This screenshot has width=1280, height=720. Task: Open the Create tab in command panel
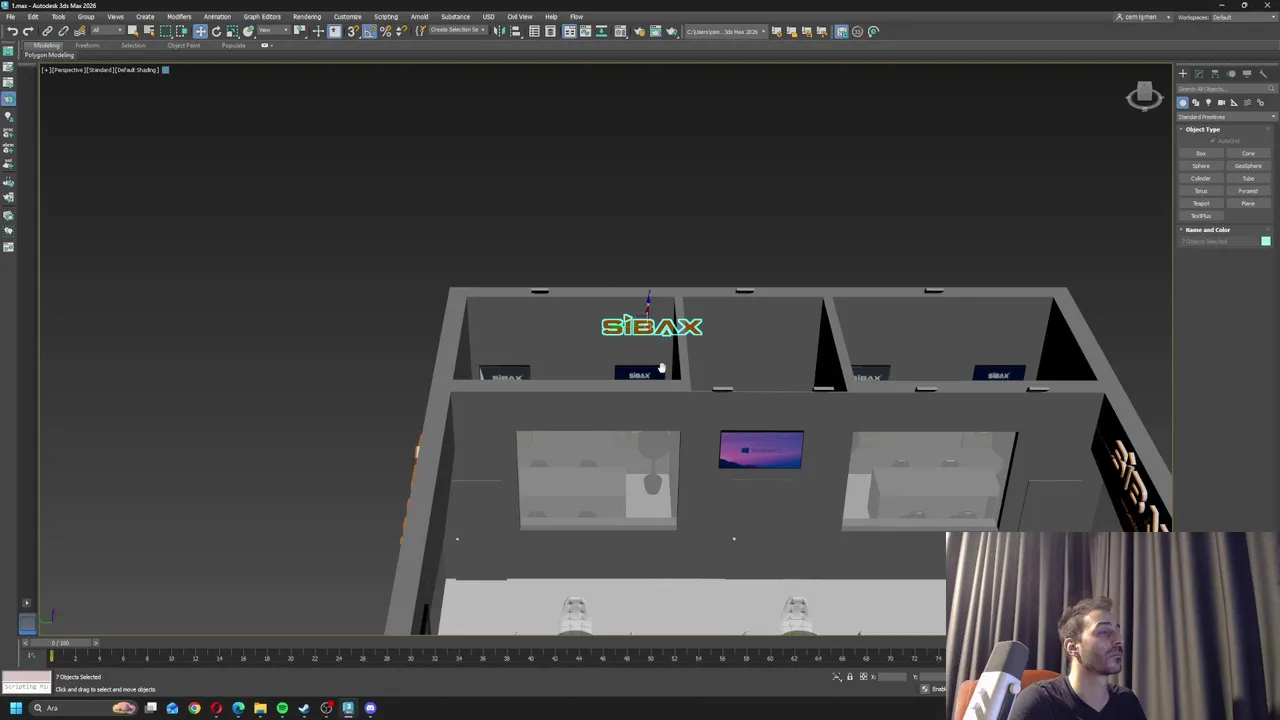[x=1183, y=73]
